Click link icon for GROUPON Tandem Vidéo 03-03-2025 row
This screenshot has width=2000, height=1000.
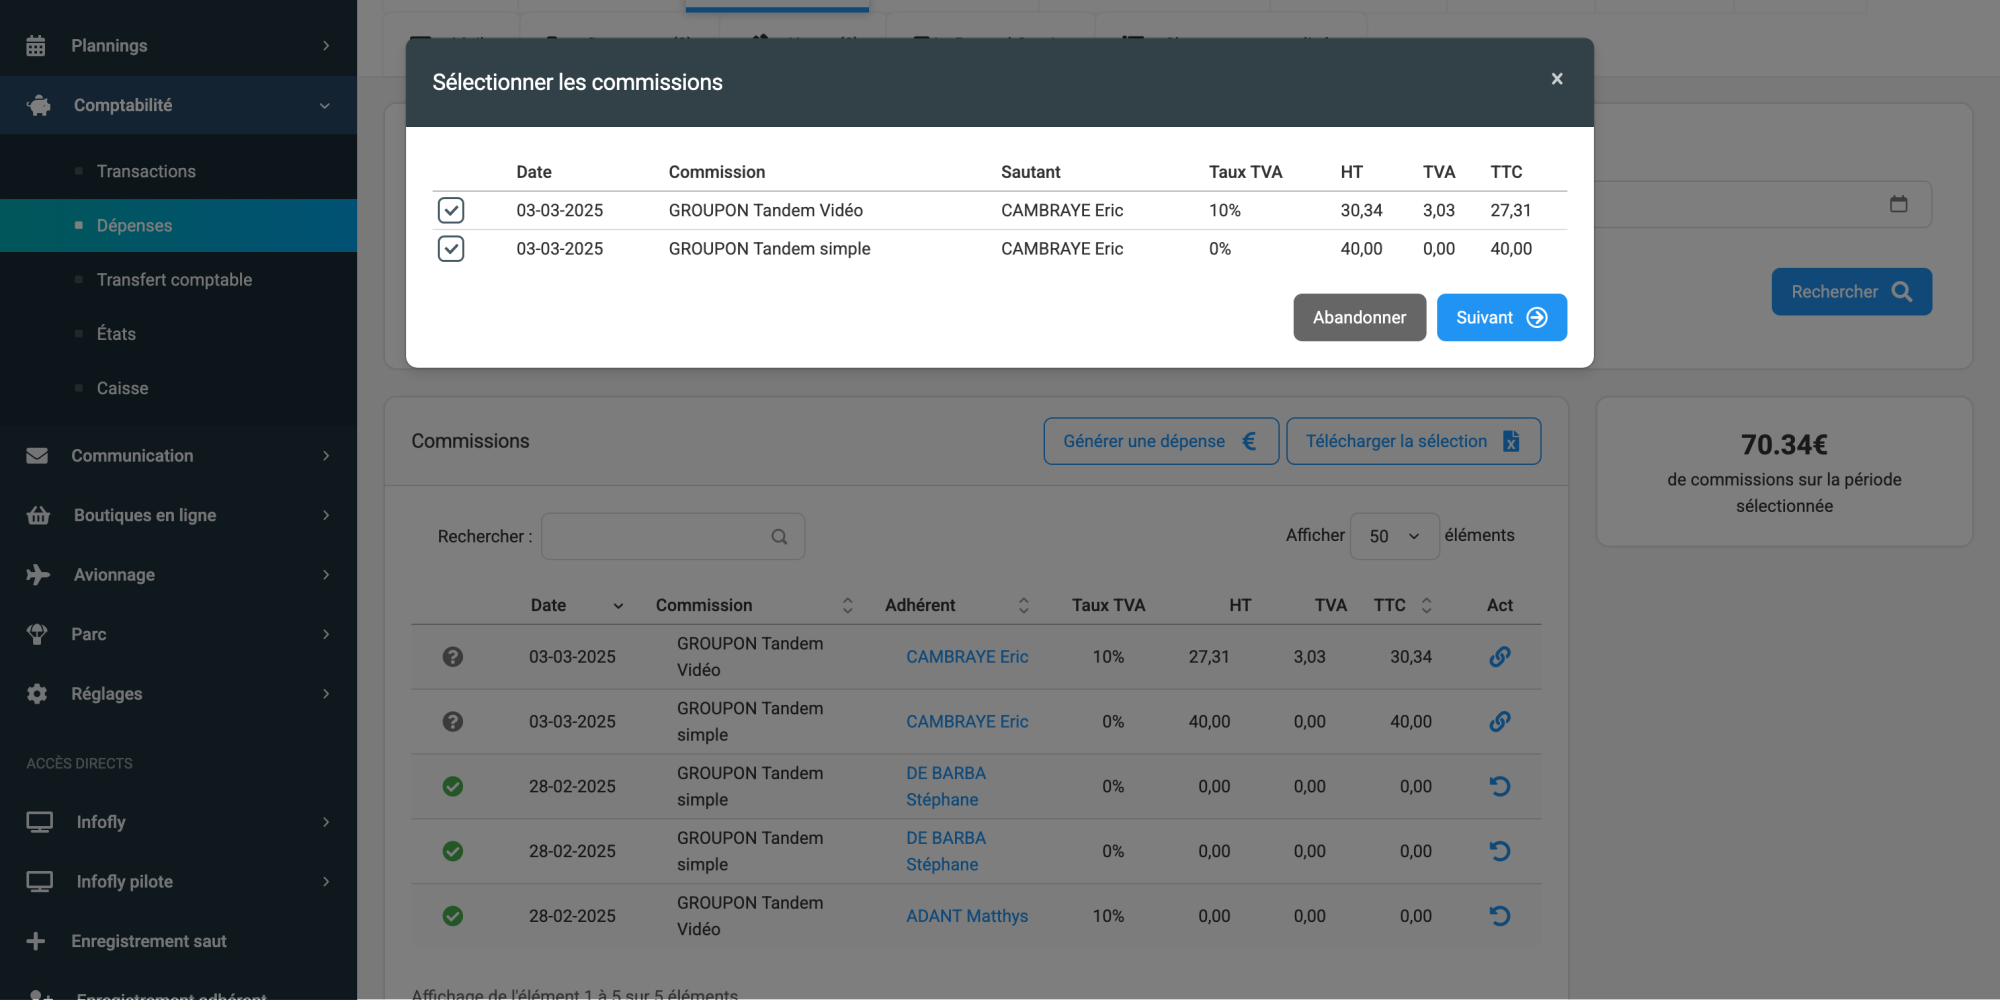(x=1500, y=657)
